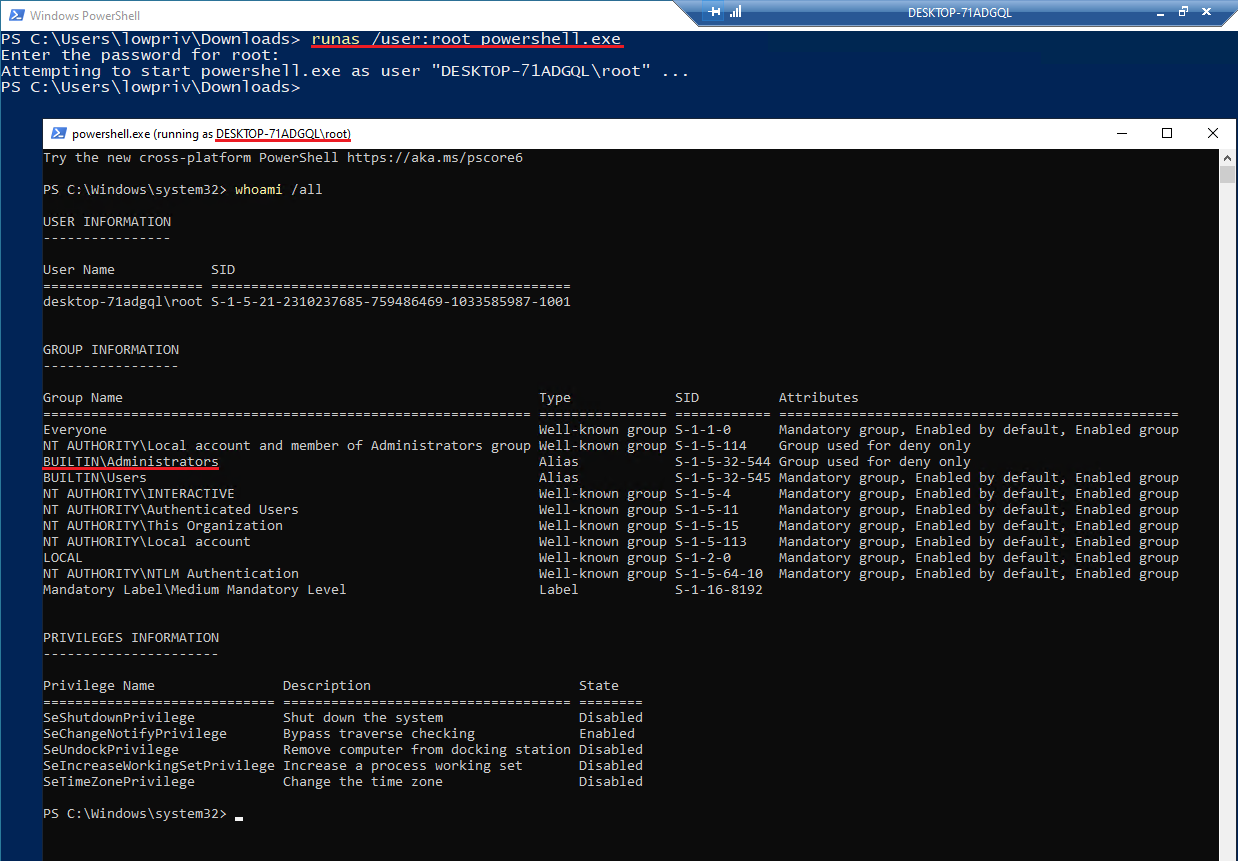This screenshot has height=861, width=1238.
Task: Click the 'Attributes' column header
Action: pyautogui.click(x=819, y=398)
